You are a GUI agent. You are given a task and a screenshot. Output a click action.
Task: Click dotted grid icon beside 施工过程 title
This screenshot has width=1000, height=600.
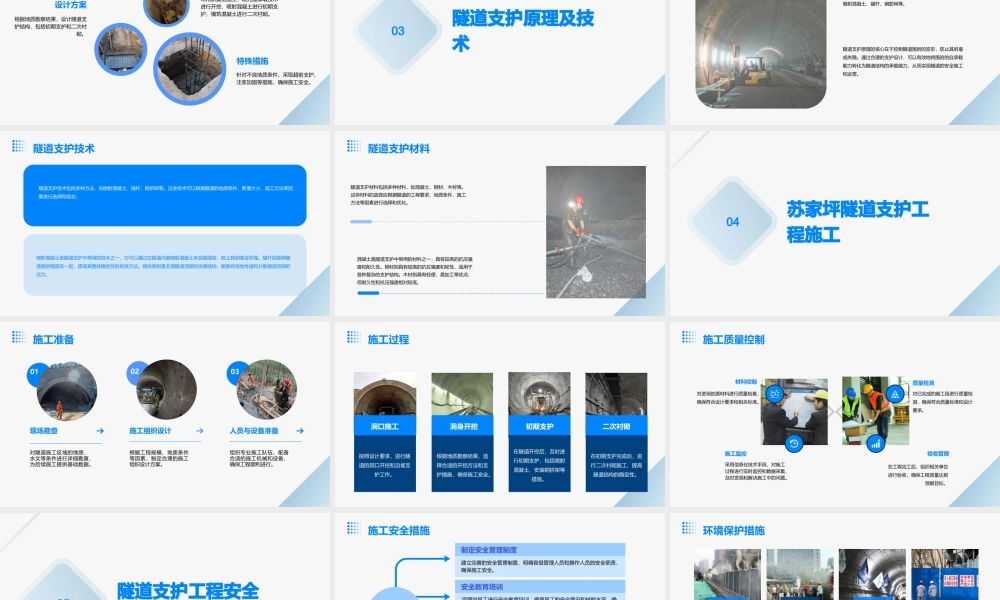[x=354, y=337]
